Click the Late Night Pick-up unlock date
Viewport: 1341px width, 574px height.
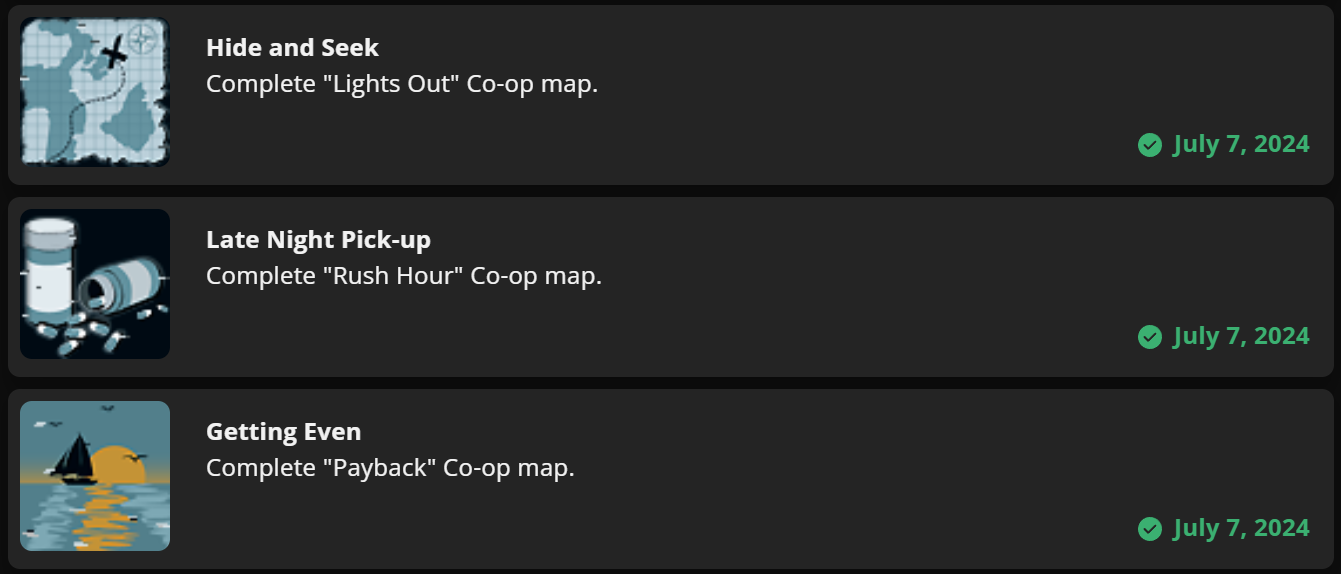[1240, 336]
